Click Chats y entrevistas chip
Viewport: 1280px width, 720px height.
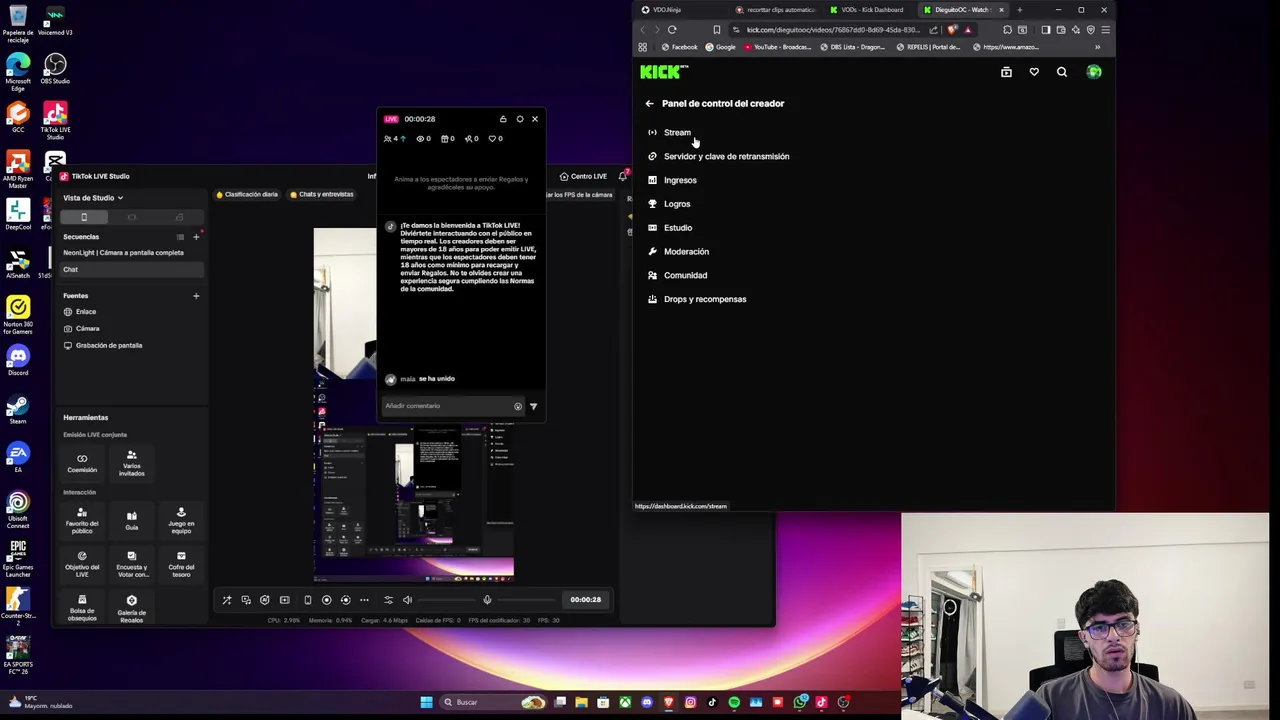coord(321,195)
